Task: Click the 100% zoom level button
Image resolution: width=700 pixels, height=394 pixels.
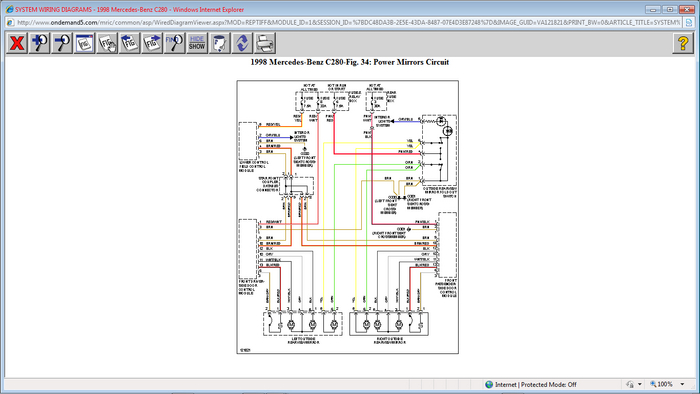Action: pos(661,384)
